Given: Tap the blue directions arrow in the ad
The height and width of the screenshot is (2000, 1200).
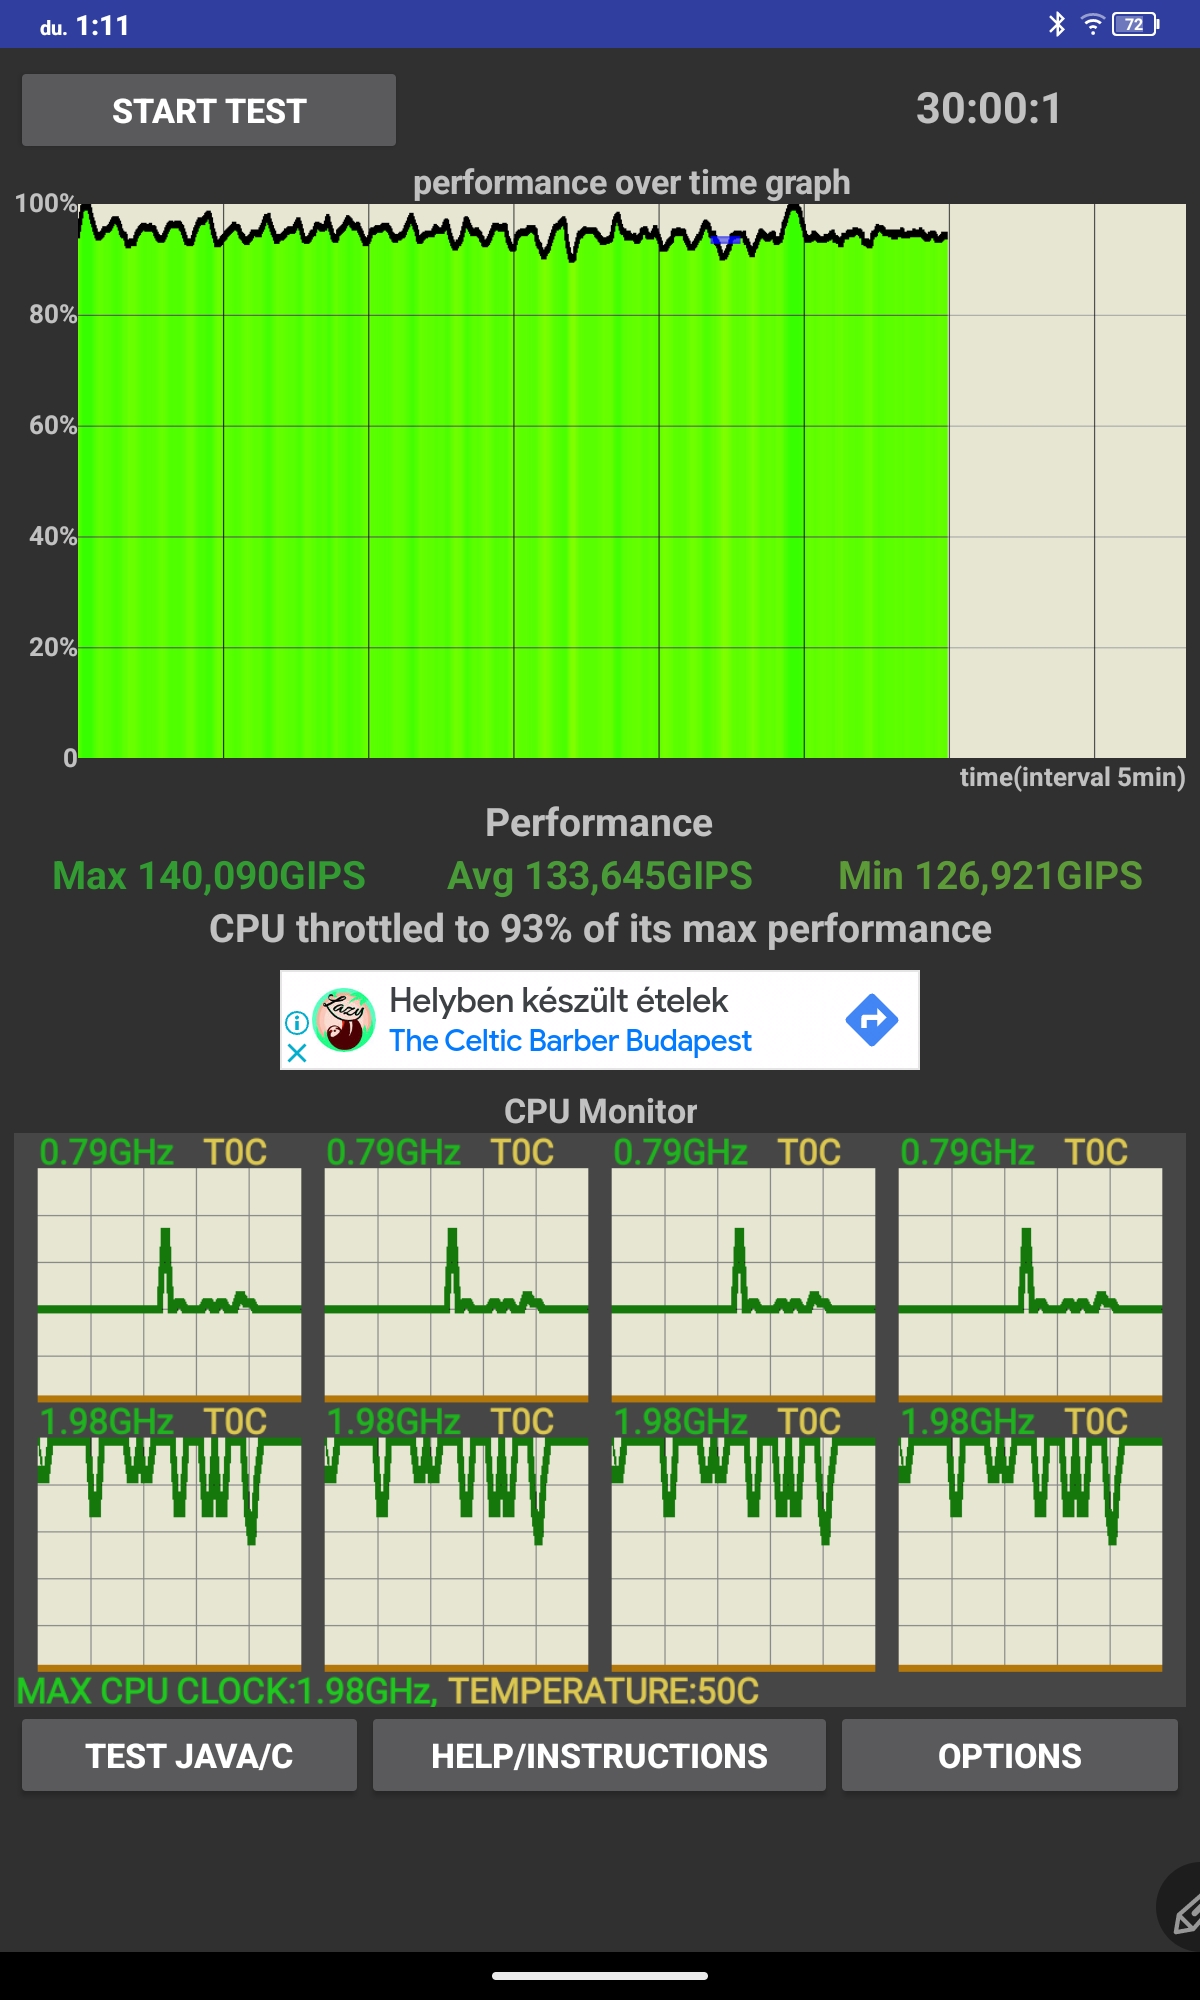Looking at the screenshot, I should (x=872, y=1020).
